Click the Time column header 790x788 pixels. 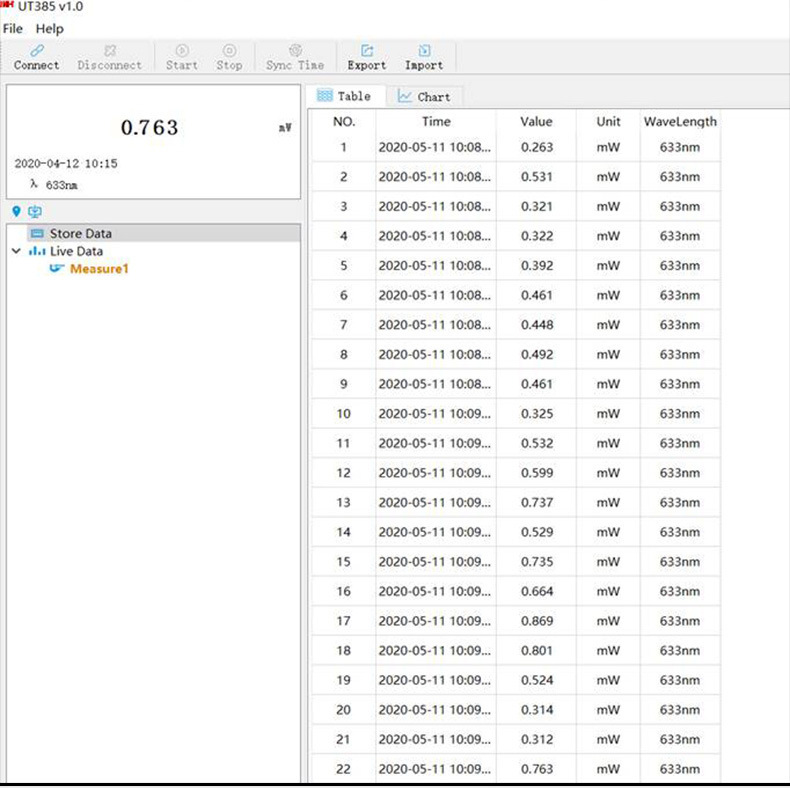pos(436,121)
